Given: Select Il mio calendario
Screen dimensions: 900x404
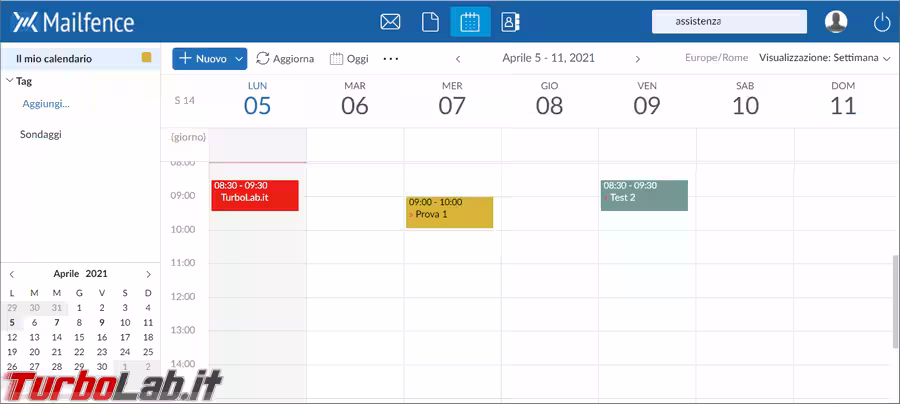Looking at the screenshot, I should (x=54, y=58).
